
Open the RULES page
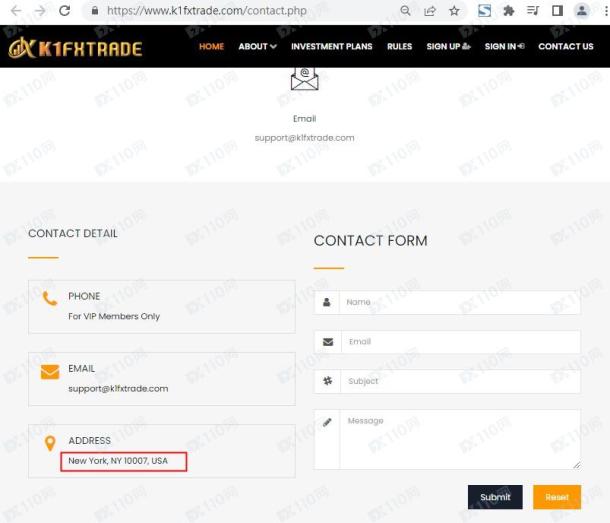point(399,47)
